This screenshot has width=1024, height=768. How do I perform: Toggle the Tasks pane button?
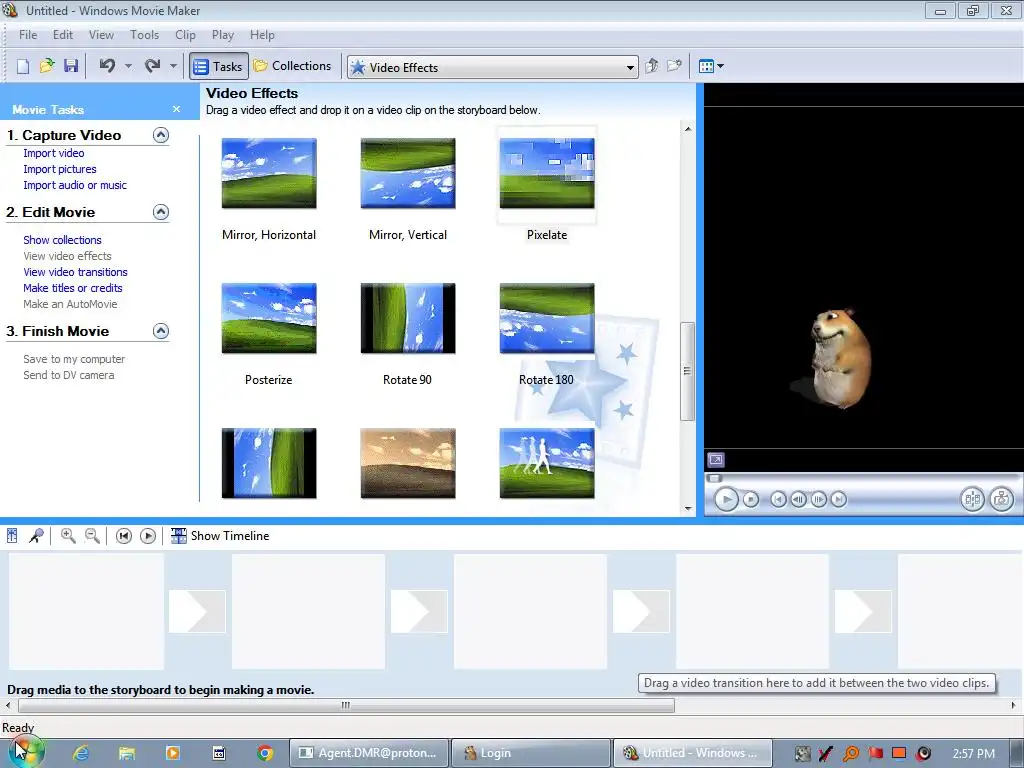(x=219, y=66)
